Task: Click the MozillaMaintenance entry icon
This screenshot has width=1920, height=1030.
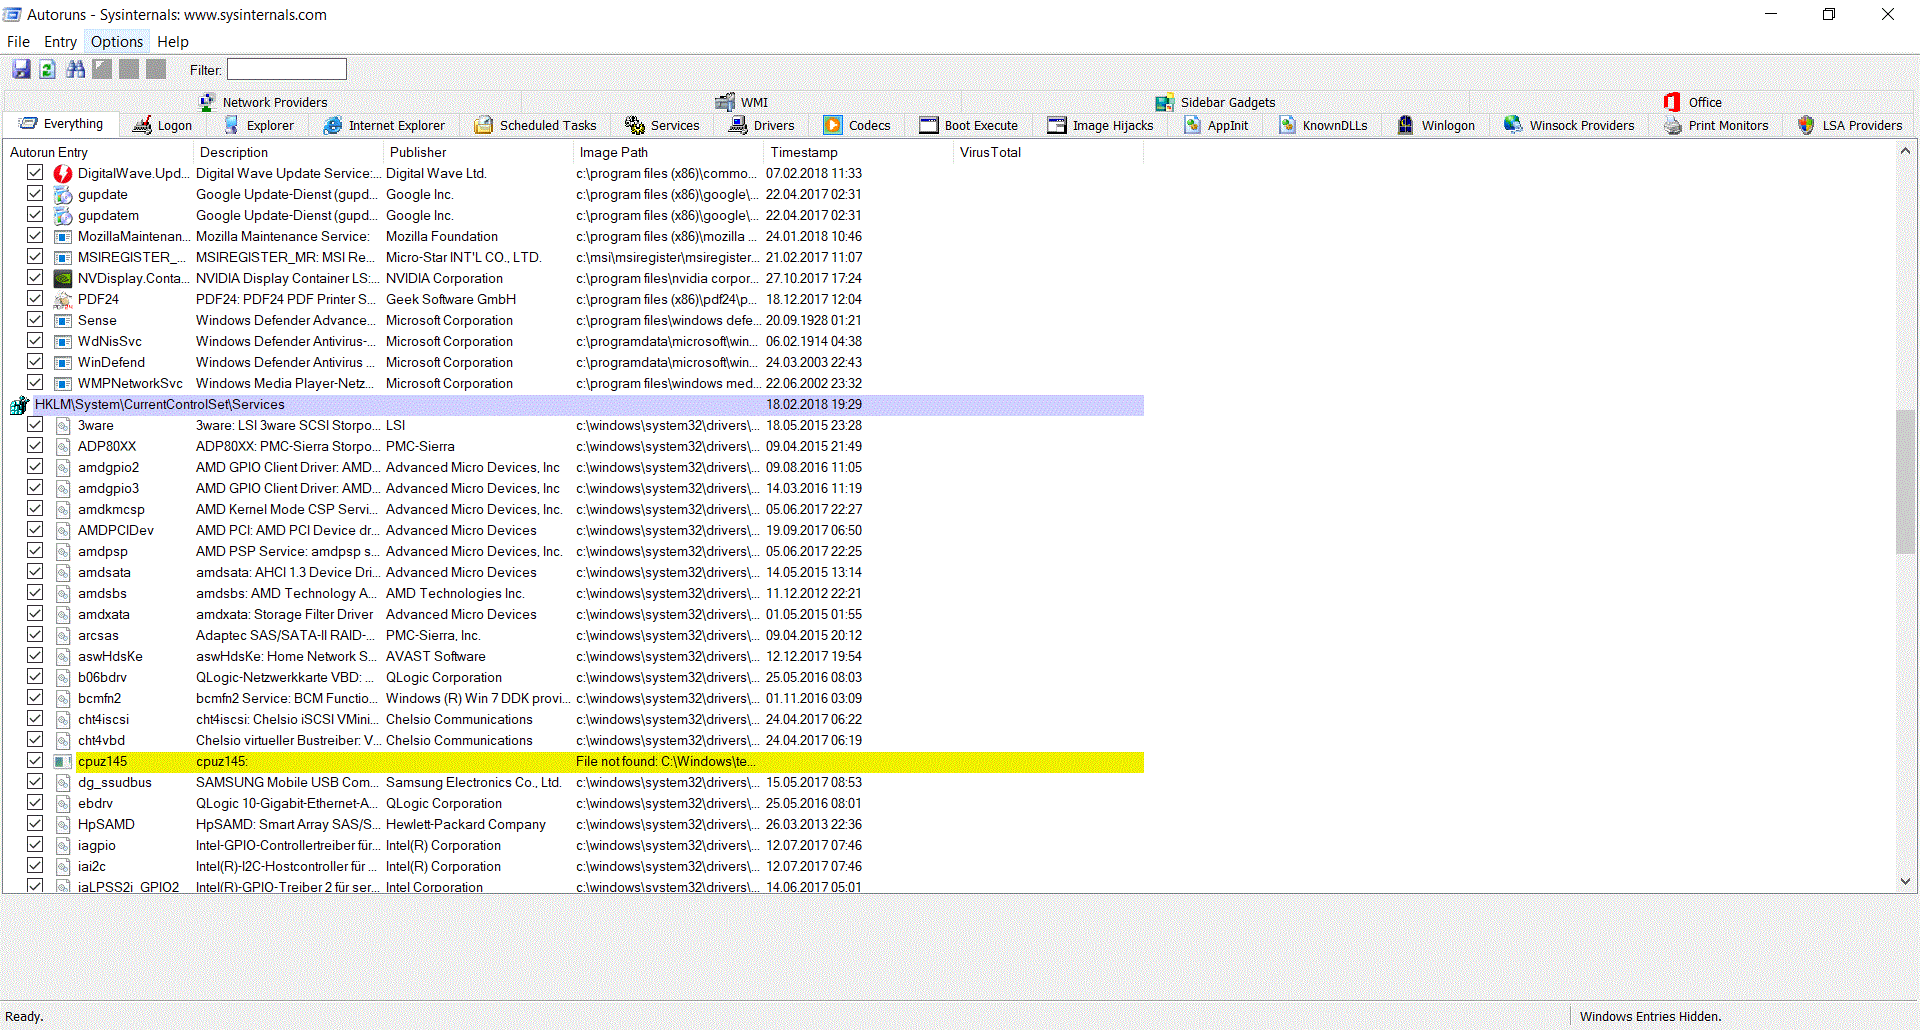Action: click(x=63, y=237)
